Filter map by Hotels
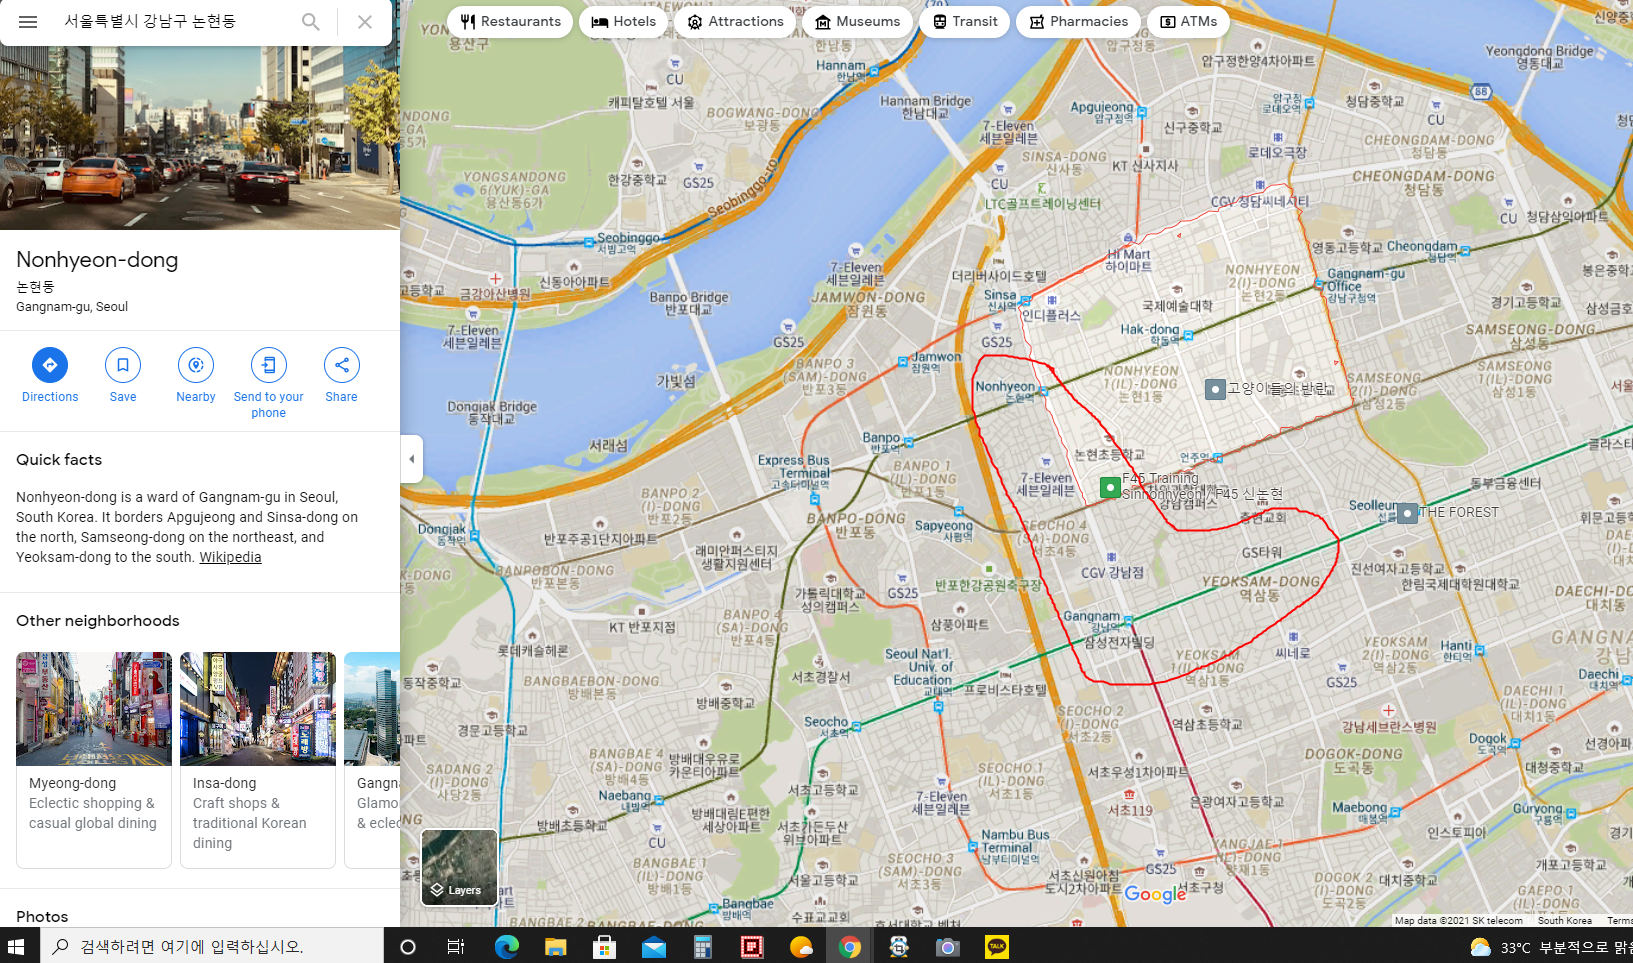The image size is (1633, 963). coord(623,22)
